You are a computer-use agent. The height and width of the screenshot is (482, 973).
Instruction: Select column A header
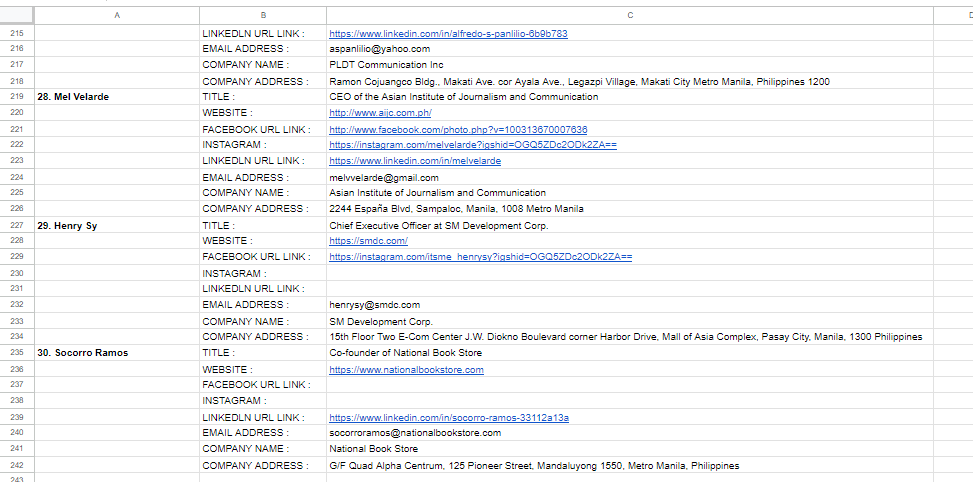pyautogui.click(x=117, y=16)
